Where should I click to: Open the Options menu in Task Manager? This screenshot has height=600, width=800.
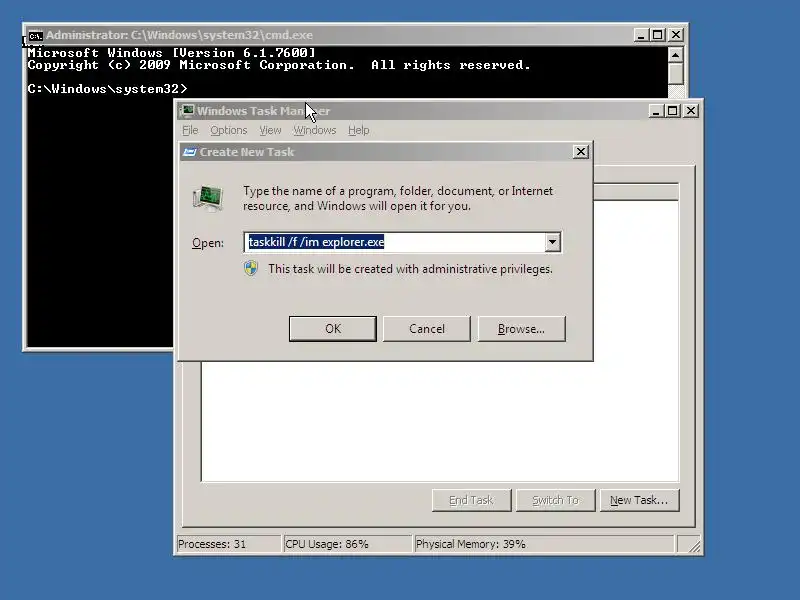[x=229, y=130]
